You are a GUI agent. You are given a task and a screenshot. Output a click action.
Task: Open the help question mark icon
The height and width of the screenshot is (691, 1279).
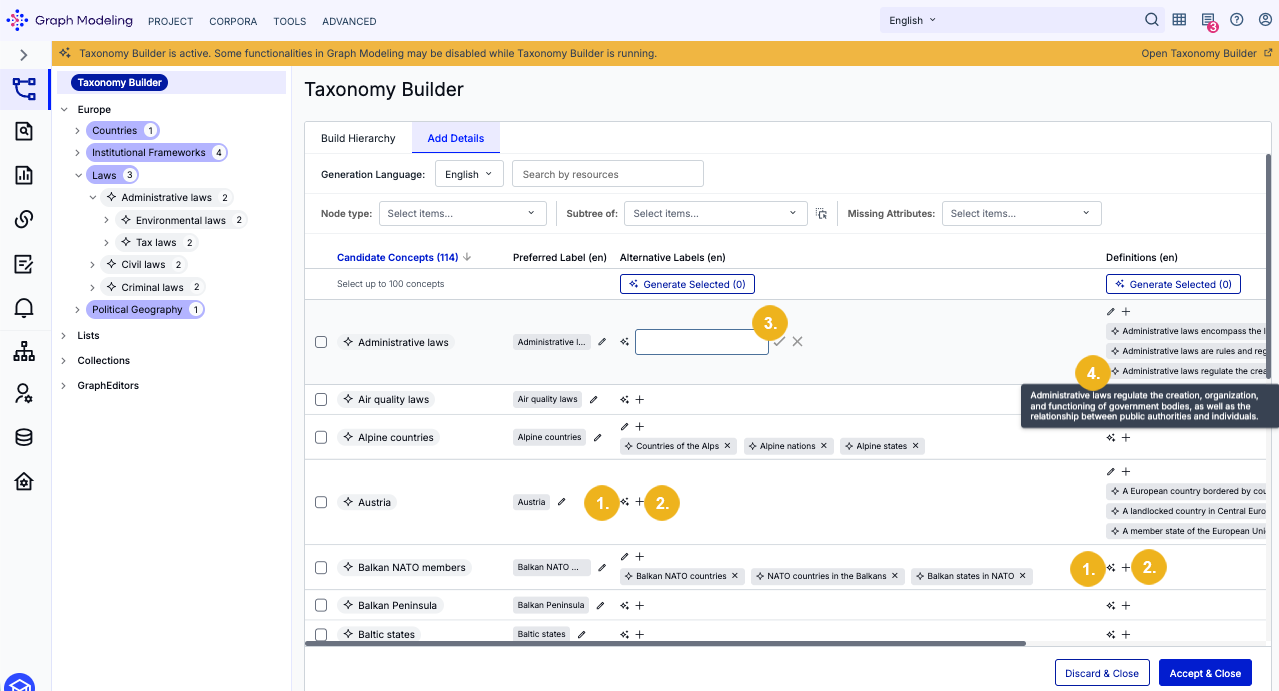pyautogui.click(x=1237, y=20)
